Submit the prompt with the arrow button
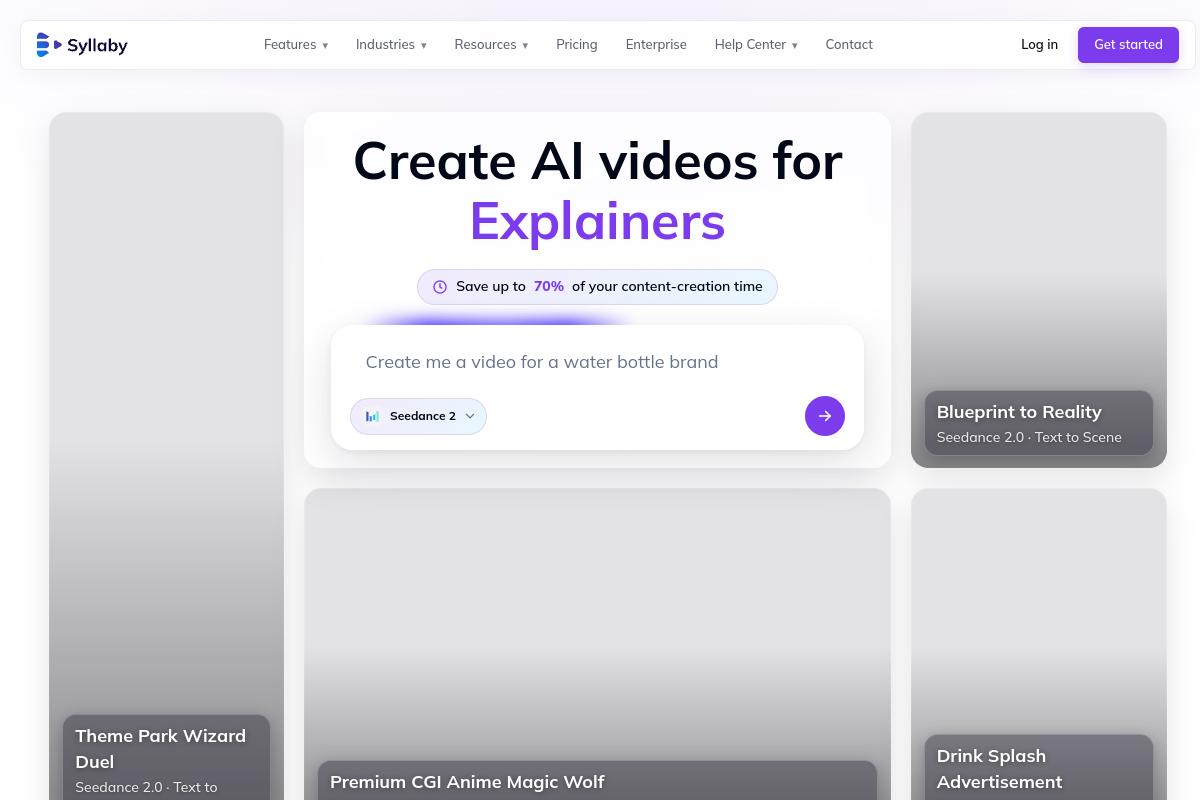The width and height of the screenshot is (1200, 800). pos(825,416)
